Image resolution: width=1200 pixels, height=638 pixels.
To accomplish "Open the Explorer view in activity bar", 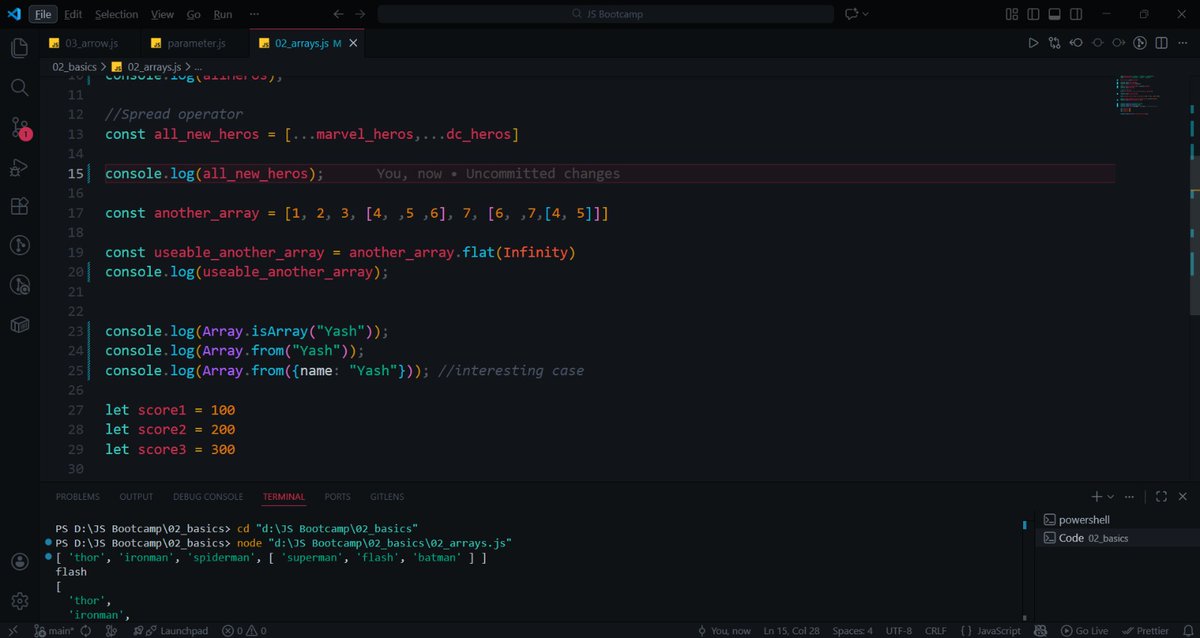I will (19, 48).
